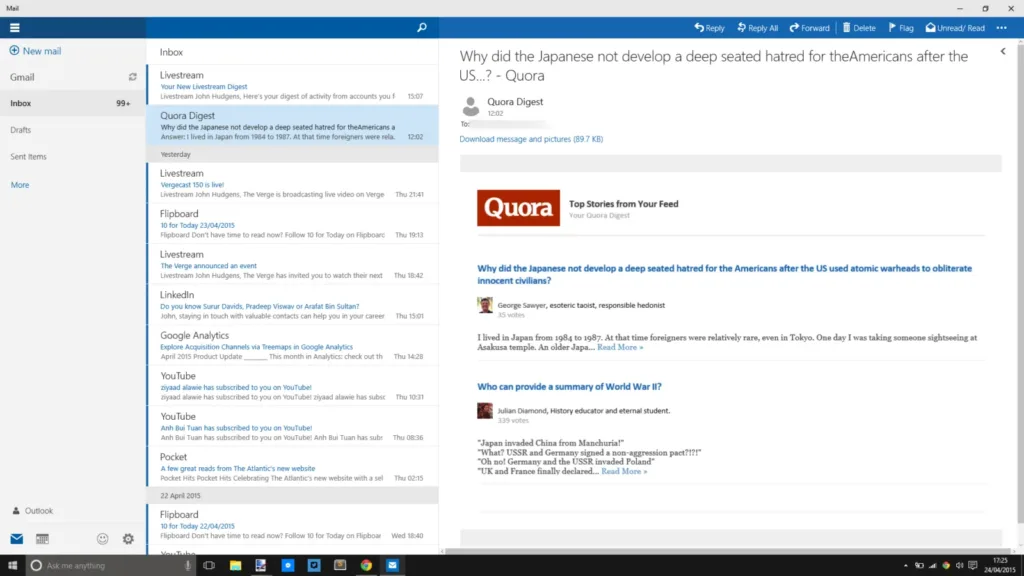
Task: Switch to the Outlook account
Action: click(33, 511)
